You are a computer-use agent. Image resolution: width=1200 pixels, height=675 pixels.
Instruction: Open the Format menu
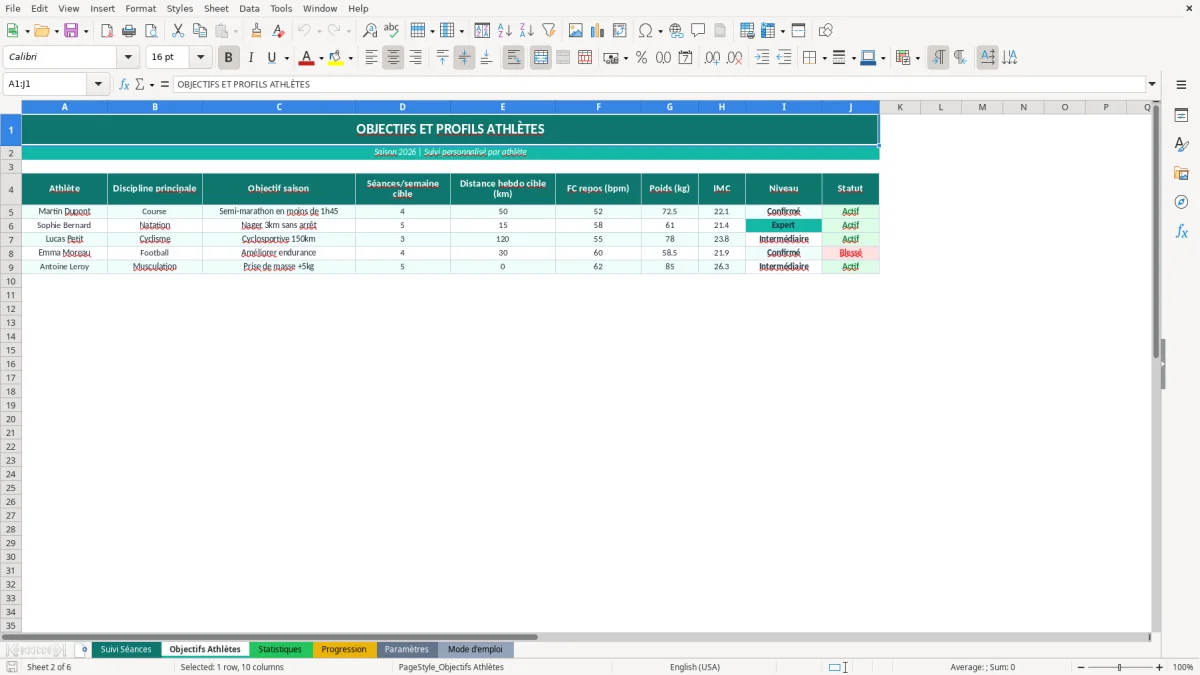[140, 8]
